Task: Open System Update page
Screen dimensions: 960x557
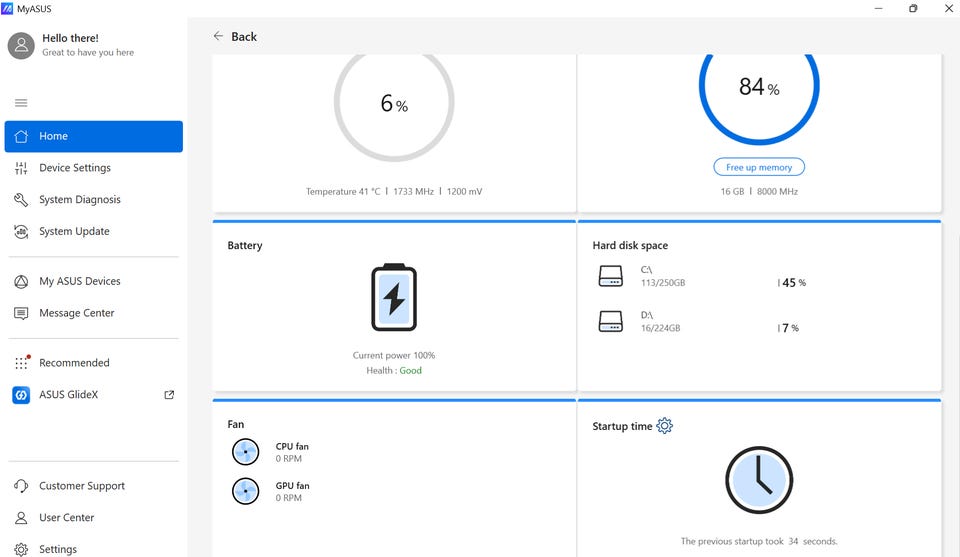Action: click(94, 231)
